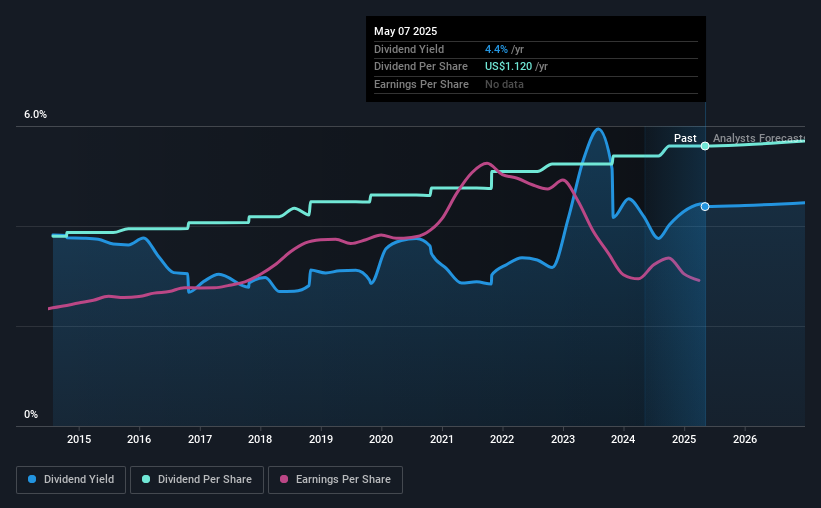Toggle the Dividend Yield legend button
821x508 pixels.
point(71,480)
